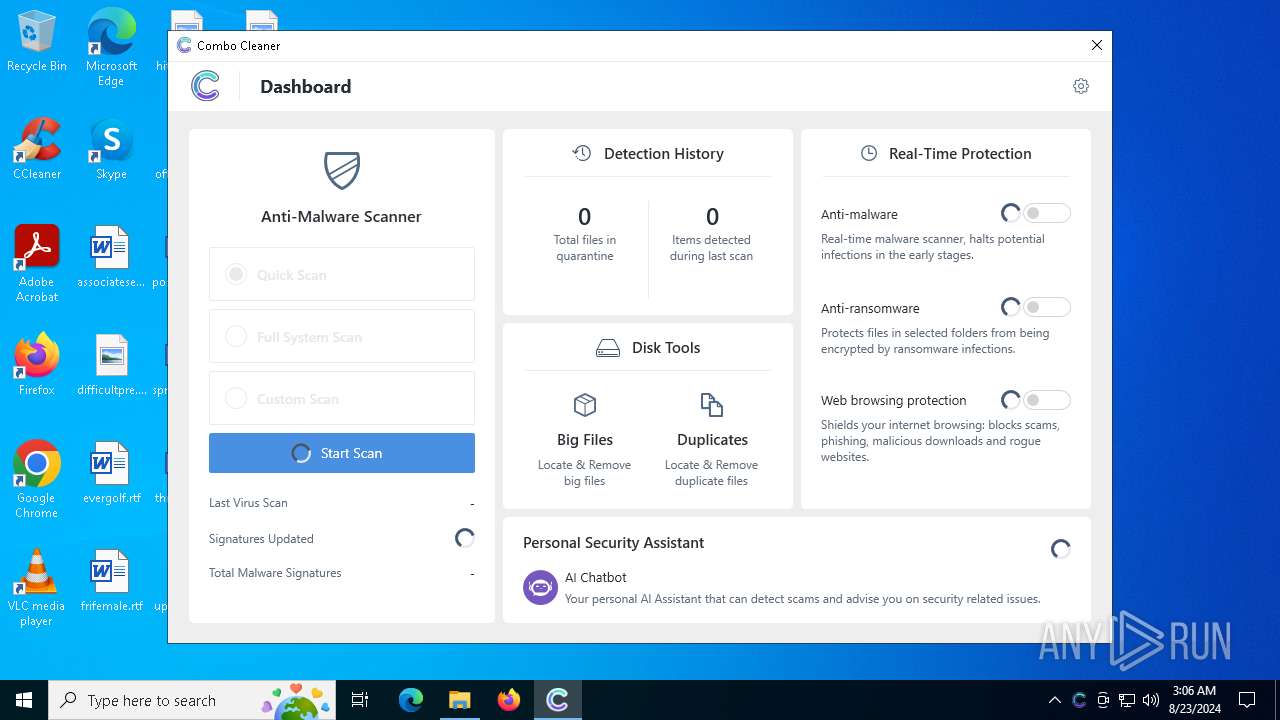Open Task View in taskbar
1280x720 pixels.
(x=361, y=700)
